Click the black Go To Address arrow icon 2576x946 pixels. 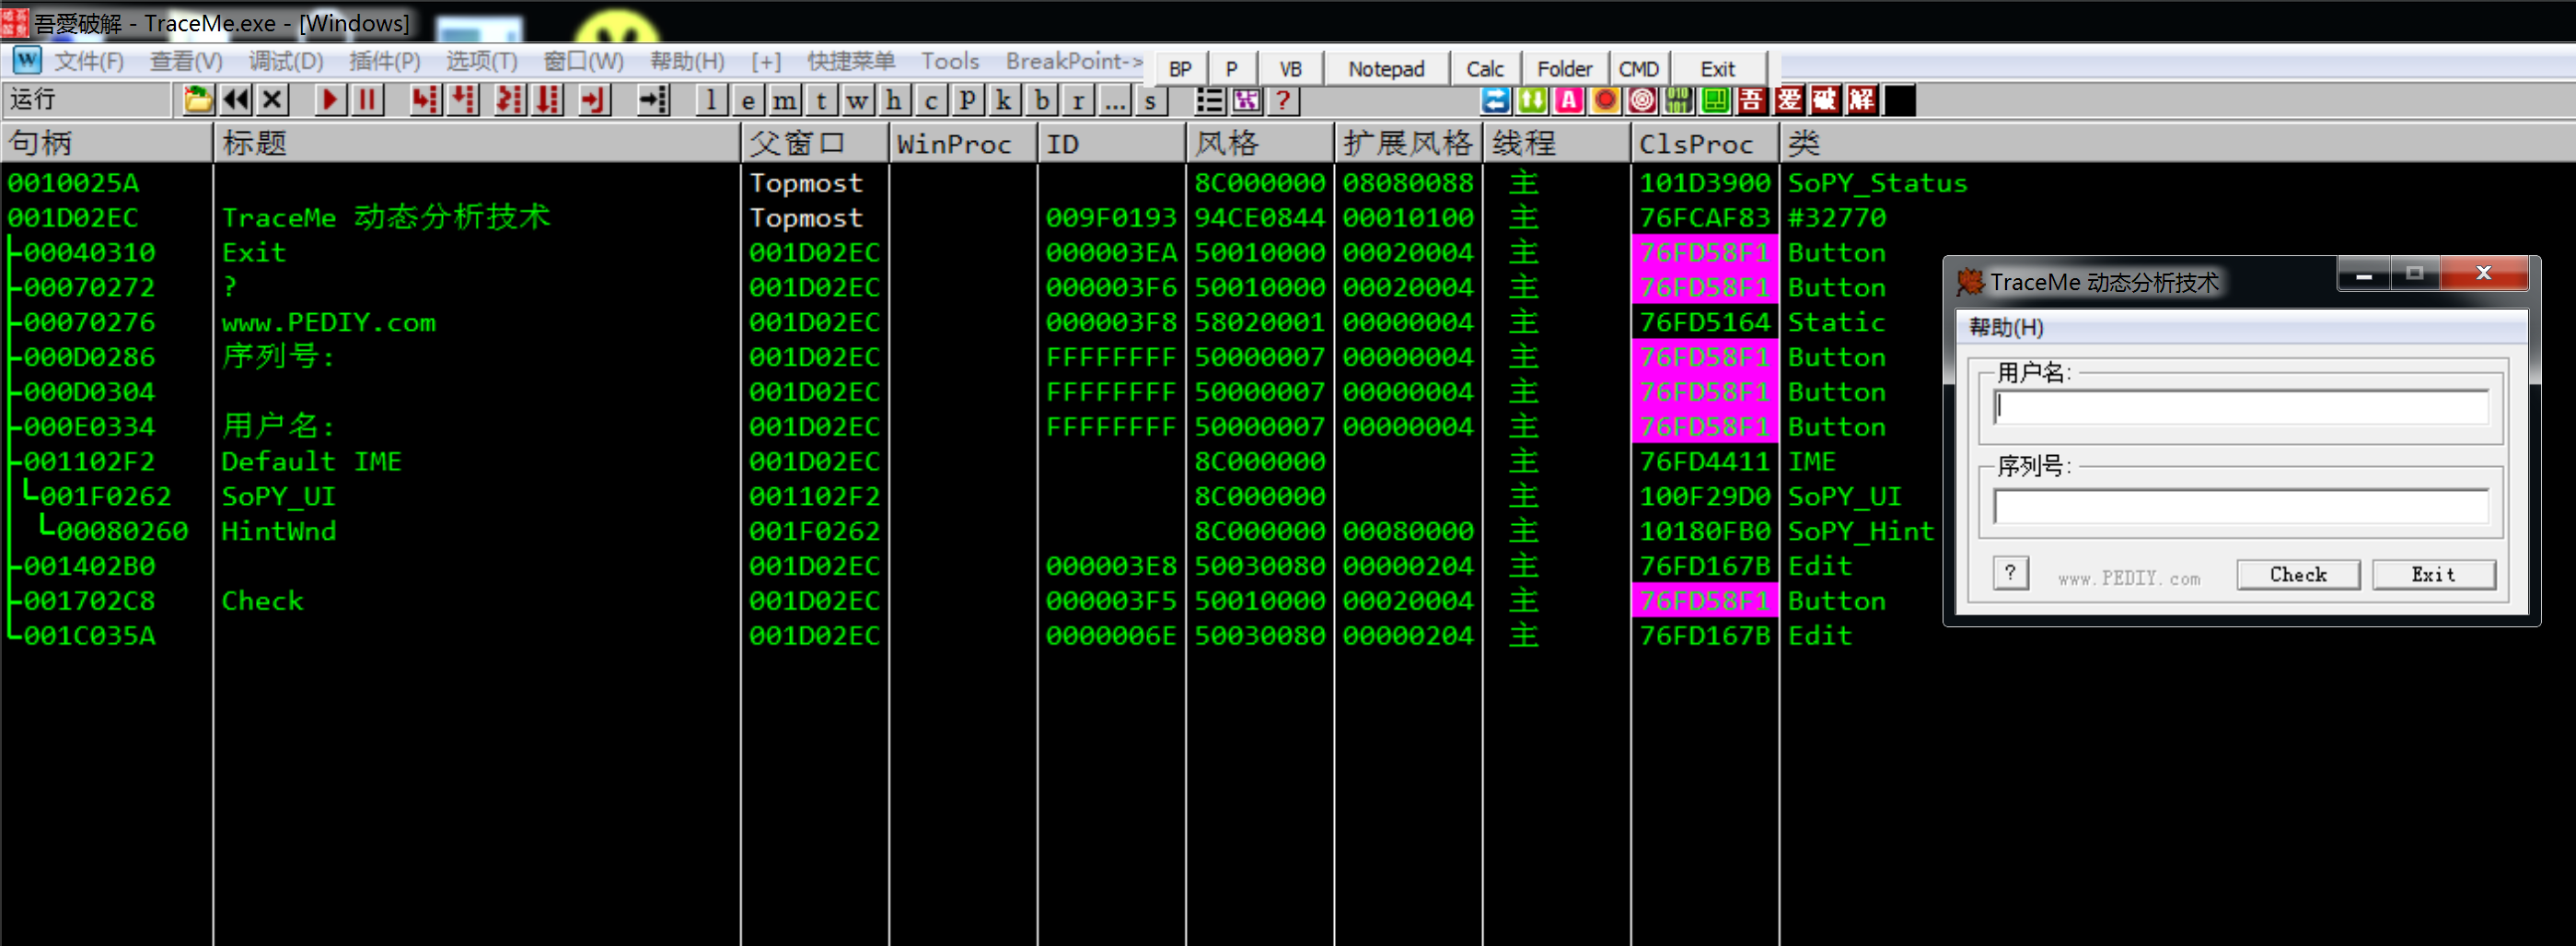653,100
